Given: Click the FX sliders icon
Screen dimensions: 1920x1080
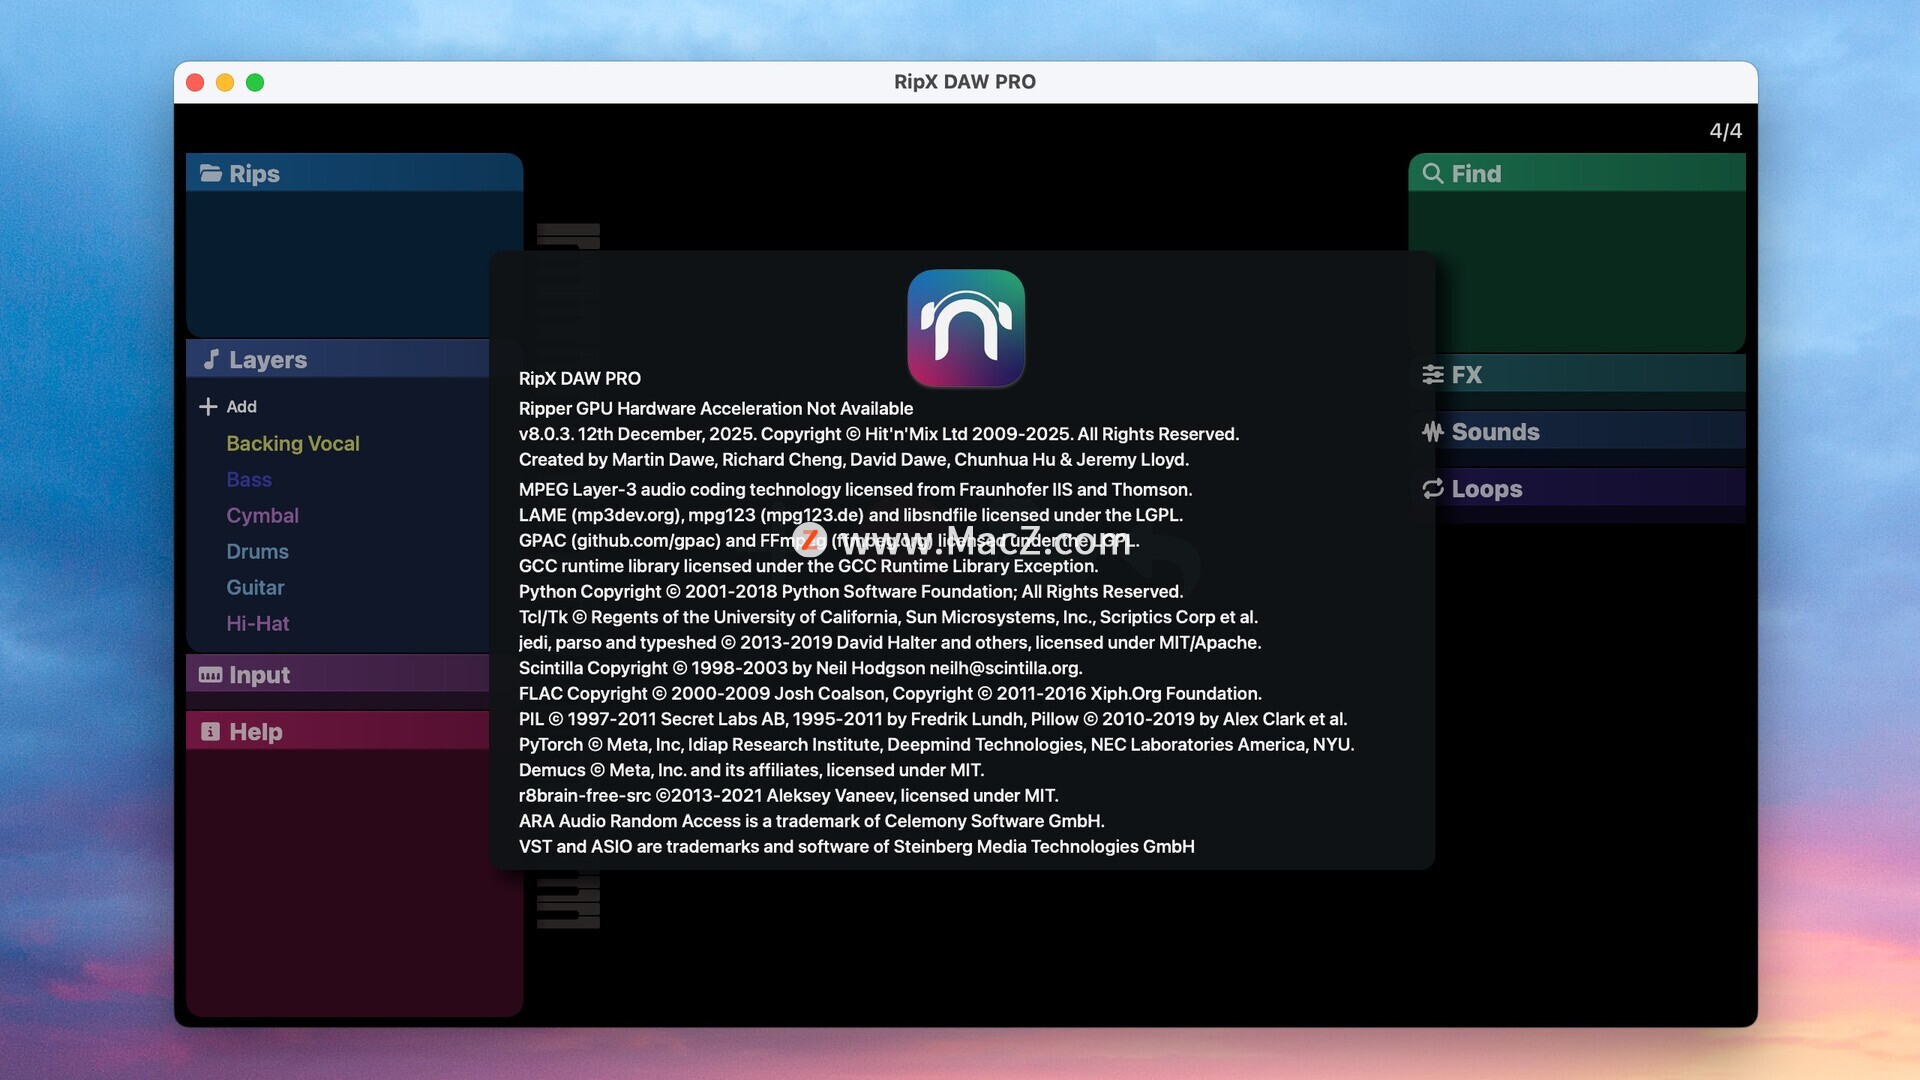Looking at the screenshot, I should click(1432, 375).
